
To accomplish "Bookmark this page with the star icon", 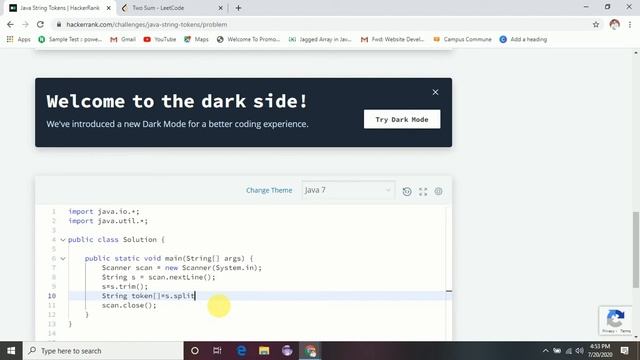I will [596, 24].
